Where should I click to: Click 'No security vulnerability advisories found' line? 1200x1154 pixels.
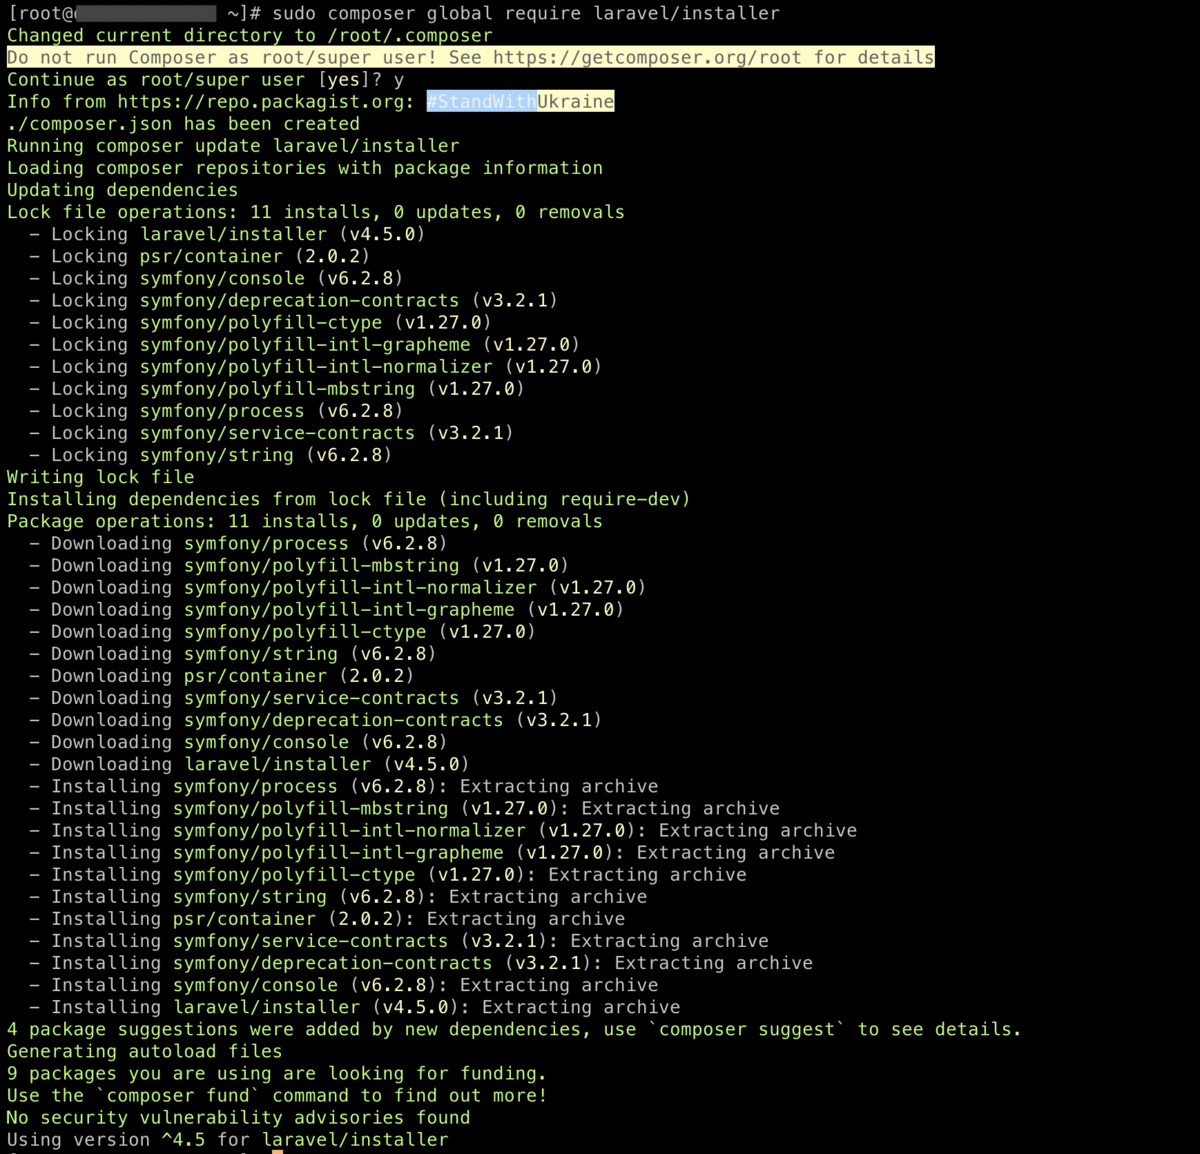238,1116
